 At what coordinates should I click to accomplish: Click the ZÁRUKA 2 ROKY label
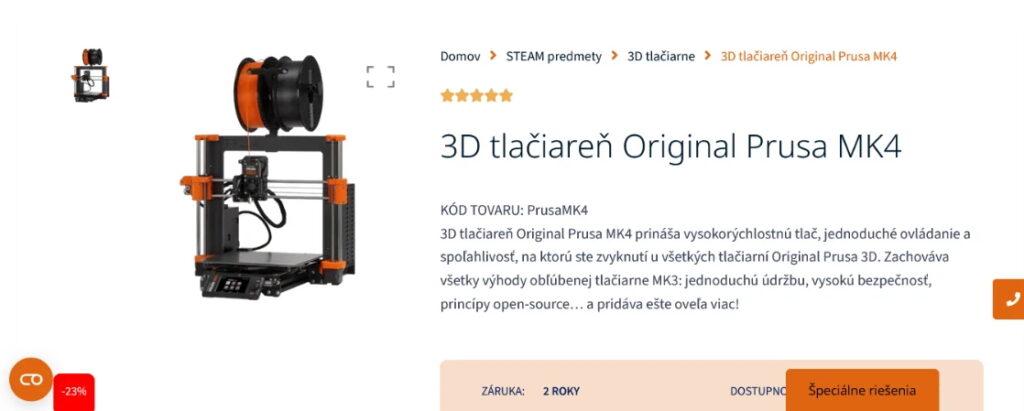(x=530, y=391)
